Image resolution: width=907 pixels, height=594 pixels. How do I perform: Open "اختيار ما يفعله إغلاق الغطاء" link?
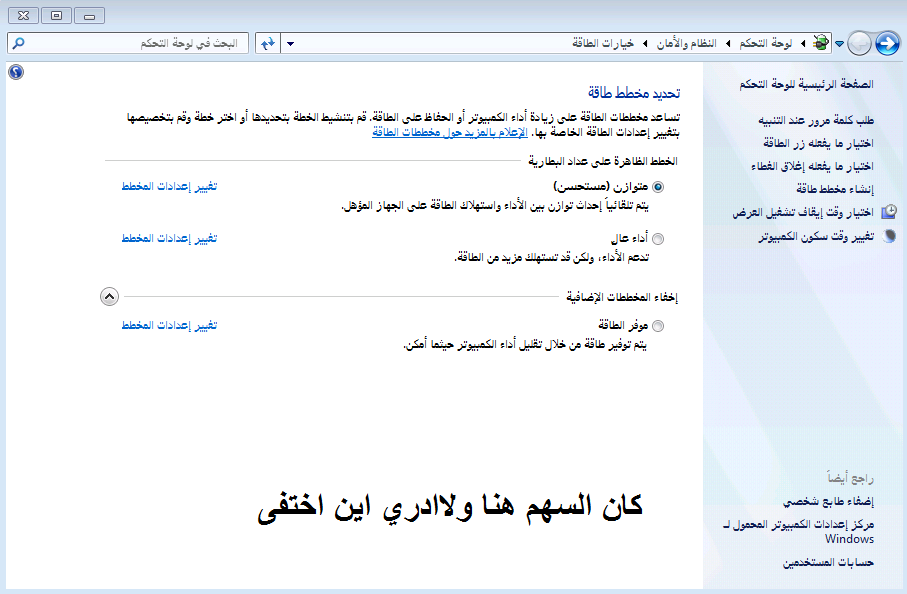[812, 167]
